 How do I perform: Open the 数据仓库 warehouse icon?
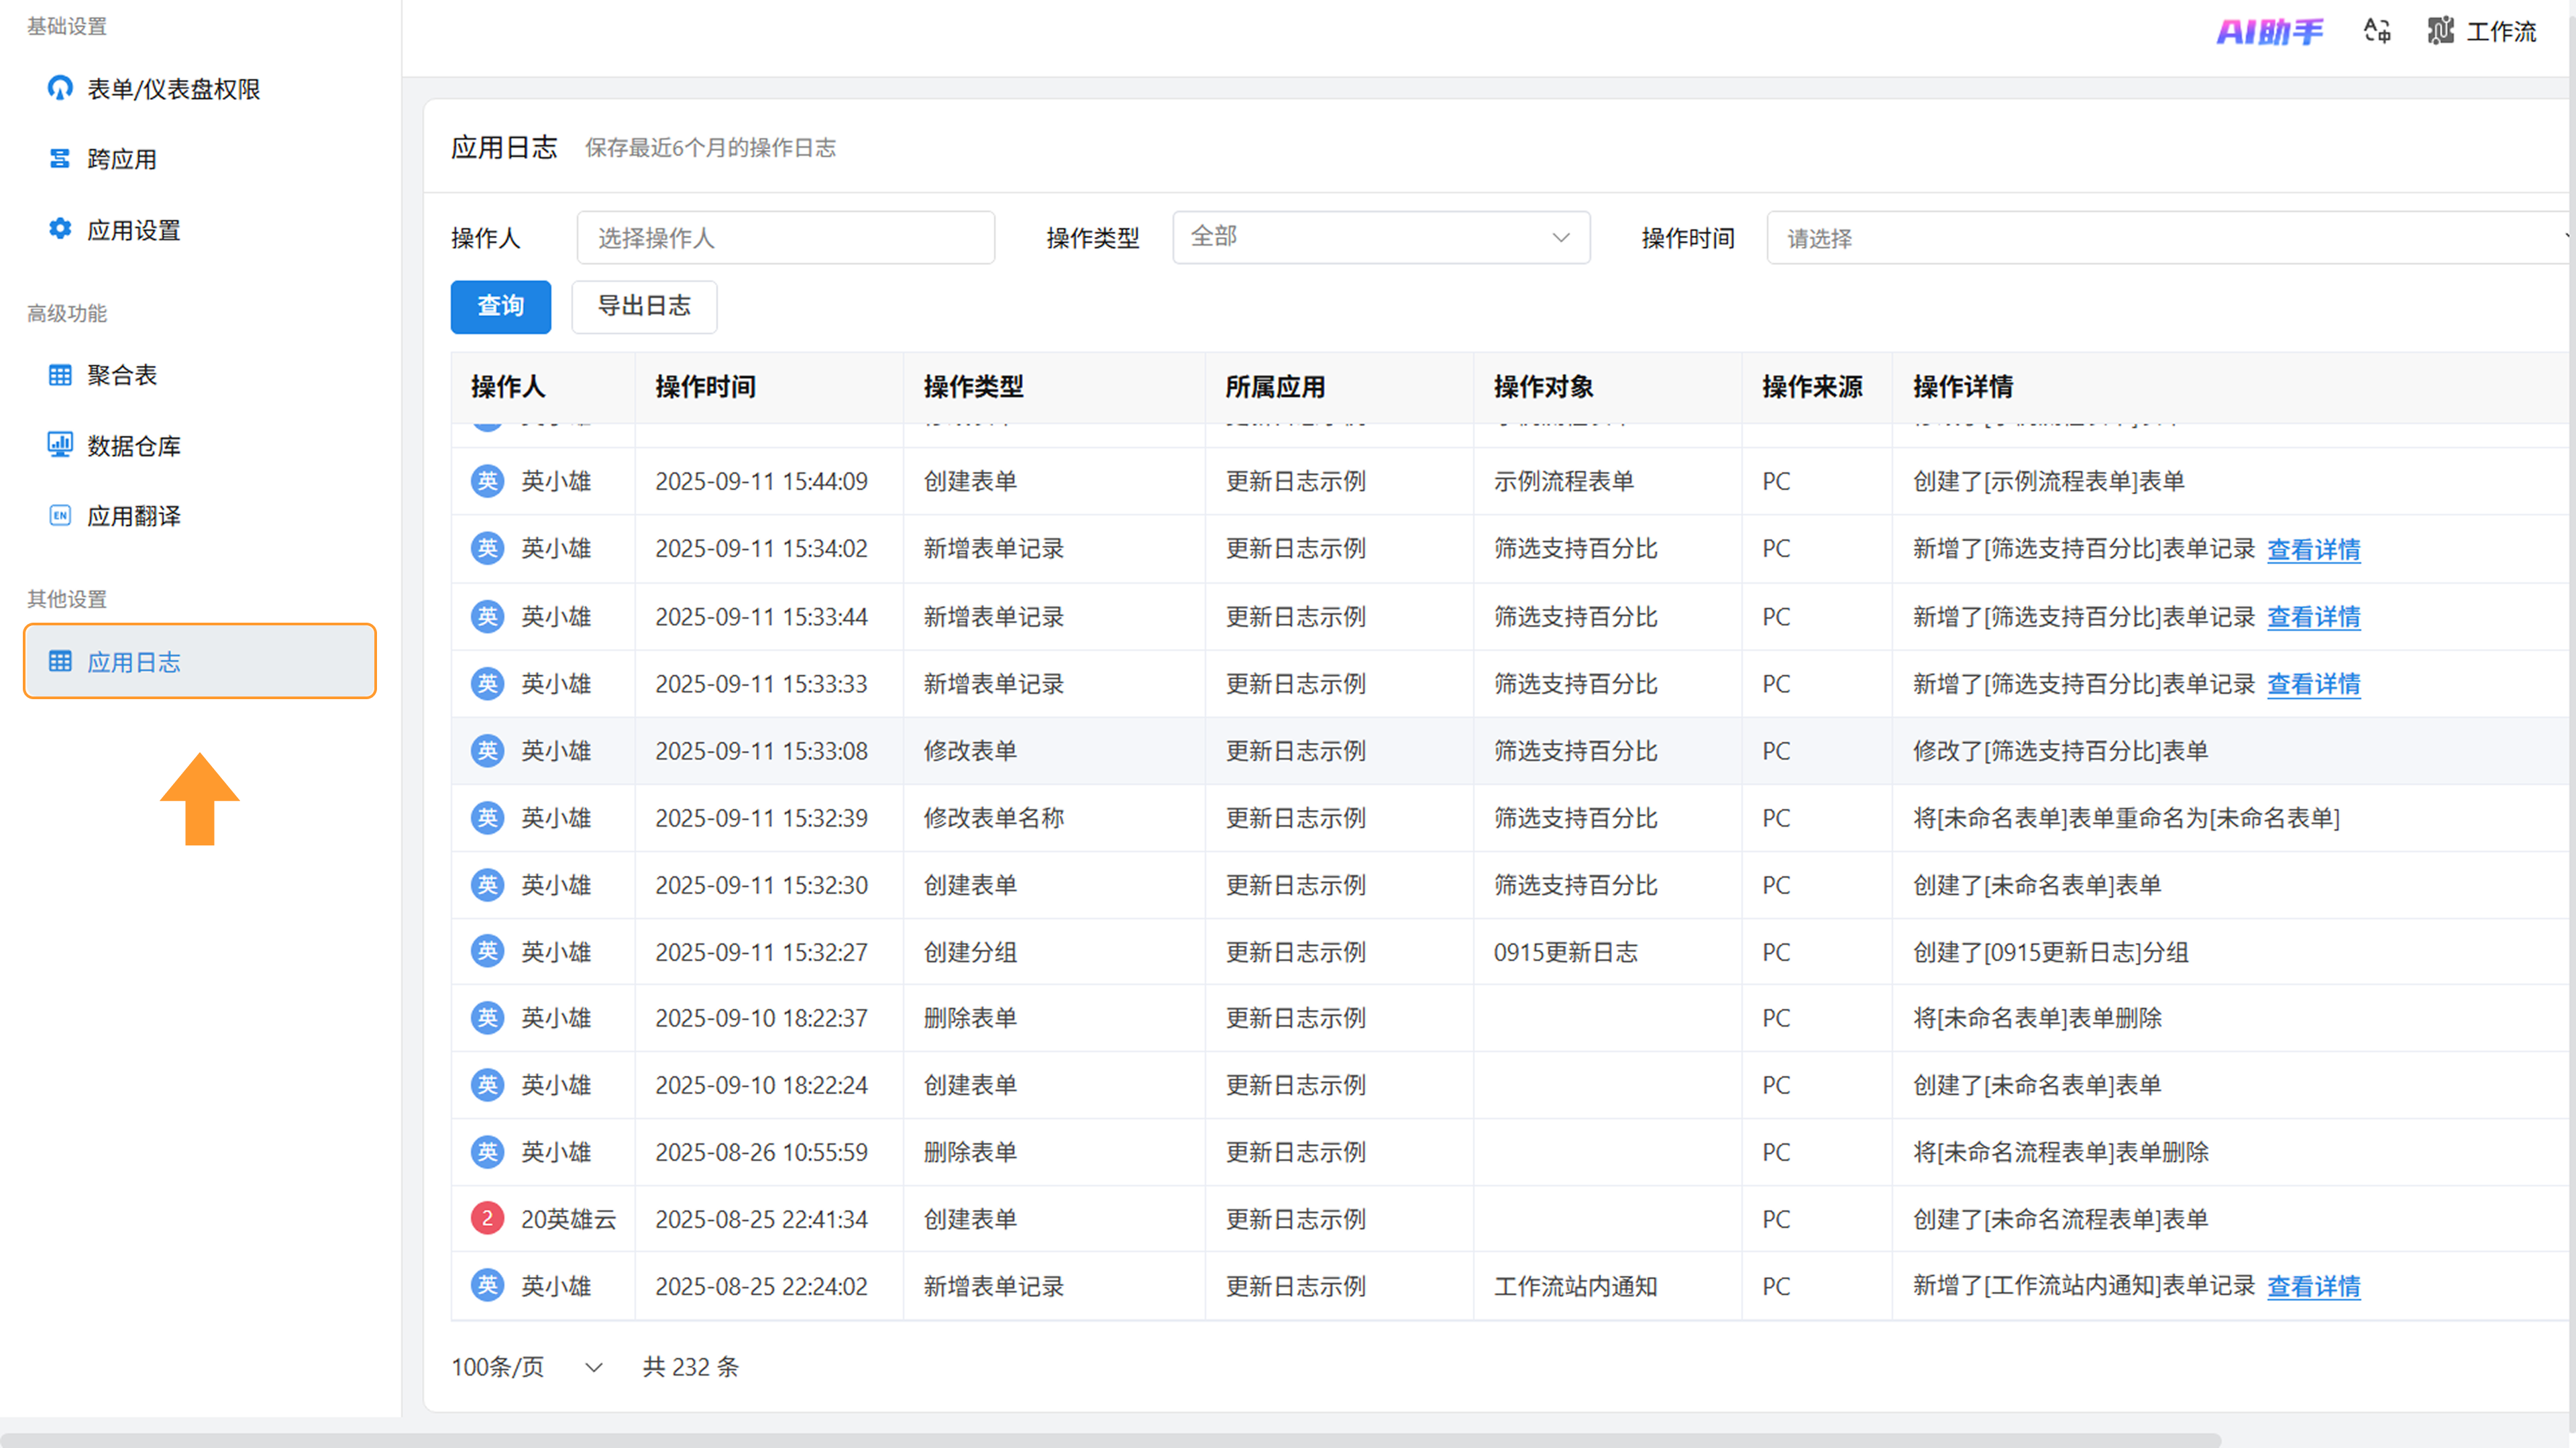pos(60,445)
